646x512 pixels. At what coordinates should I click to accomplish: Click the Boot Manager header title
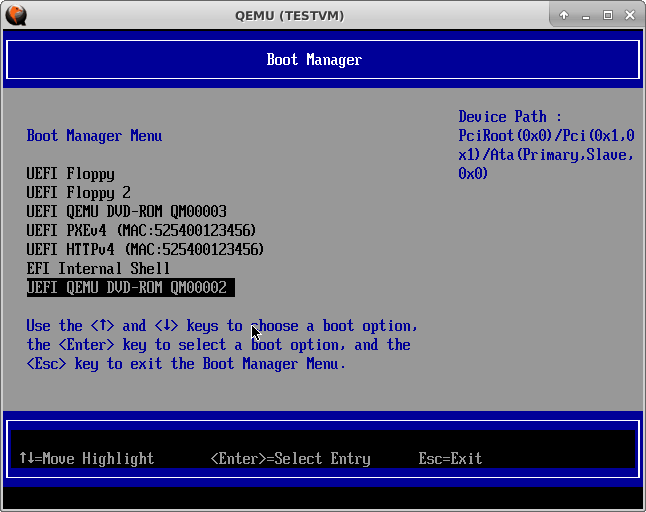click(314, 60)
